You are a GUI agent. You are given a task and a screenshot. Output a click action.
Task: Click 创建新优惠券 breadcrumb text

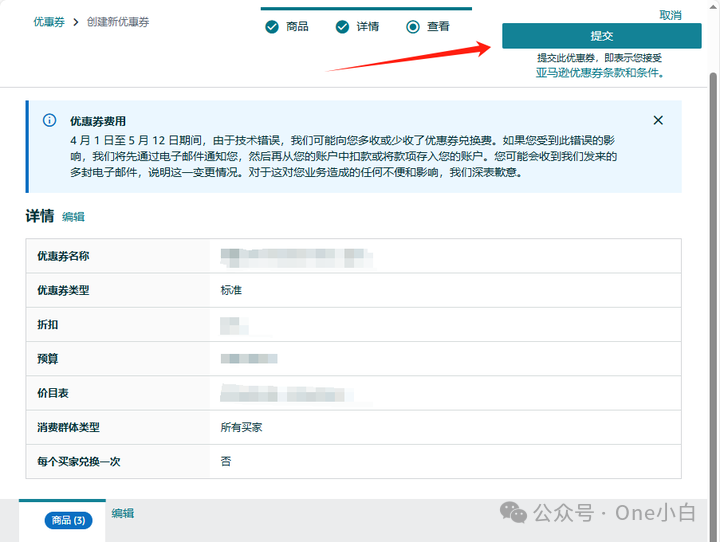(118, 22)
